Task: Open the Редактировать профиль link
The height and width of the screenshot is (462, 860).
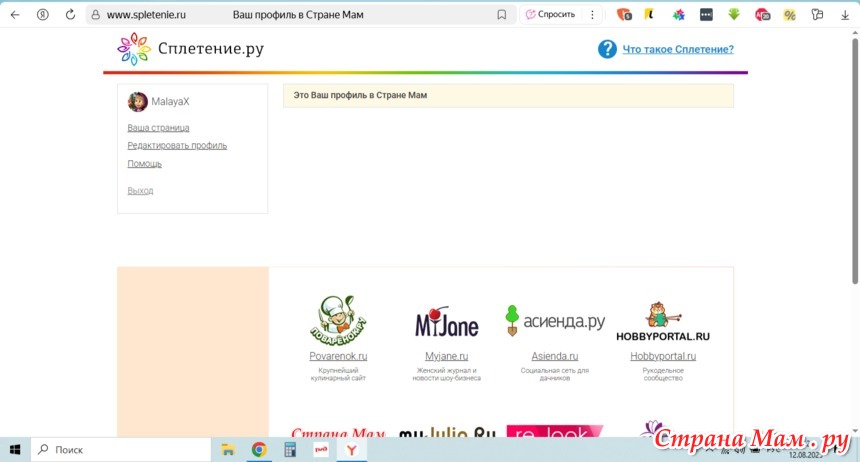Action: [177, 145]
